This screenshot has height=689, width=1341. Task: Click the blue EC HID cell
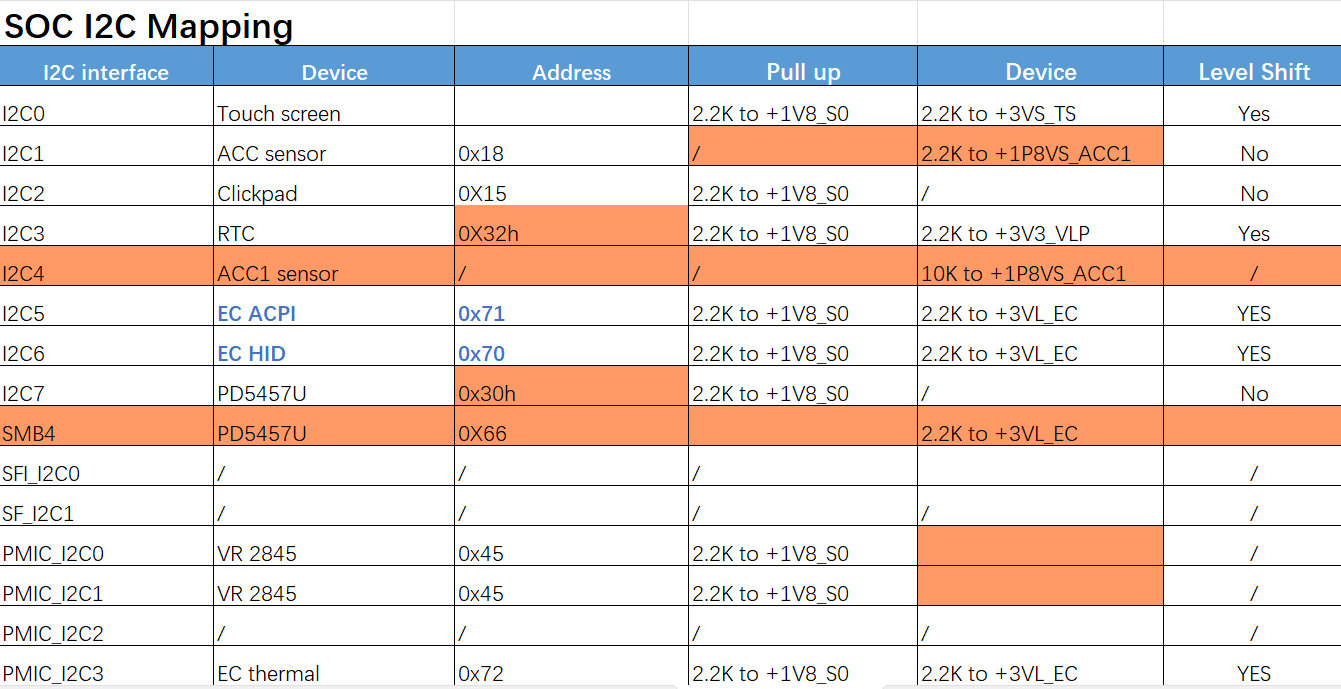334,346
